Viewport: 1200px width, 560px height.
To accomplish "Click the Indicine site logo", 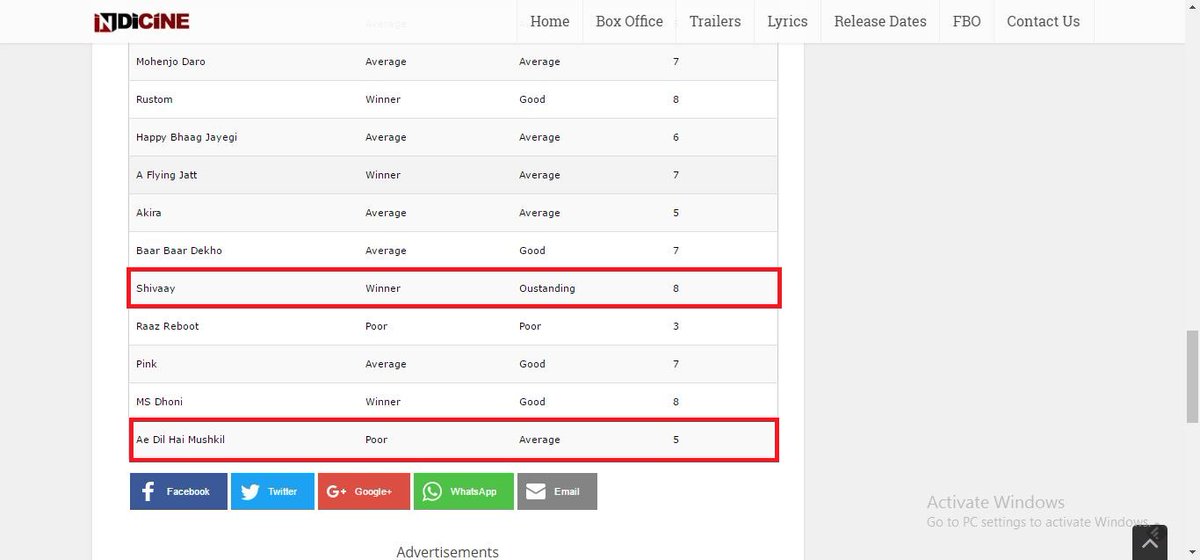I will tap(141, 21).
